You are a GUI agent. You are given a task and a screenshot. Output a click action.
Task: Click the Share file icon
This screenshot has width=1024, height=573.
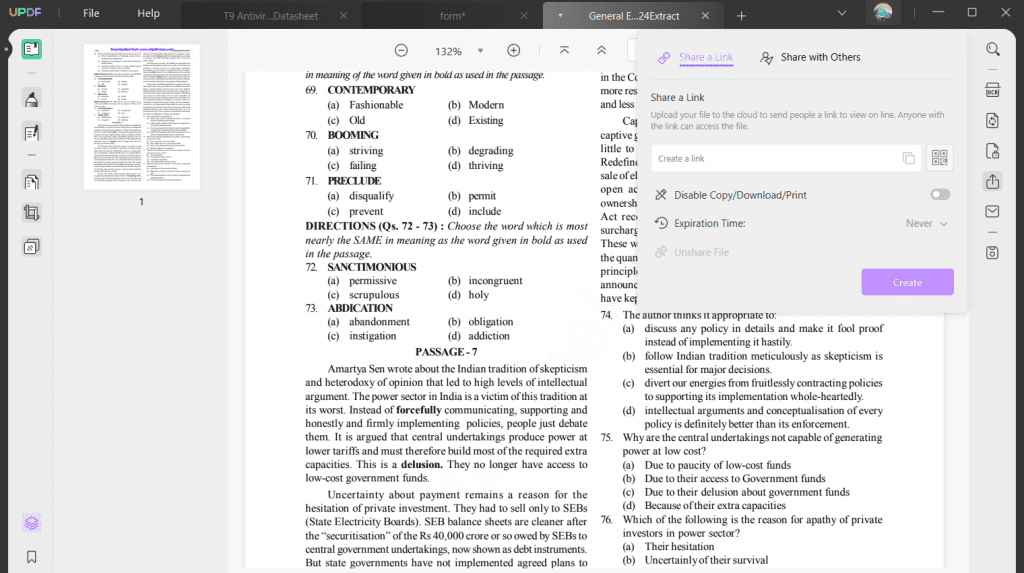pos(993,182)
